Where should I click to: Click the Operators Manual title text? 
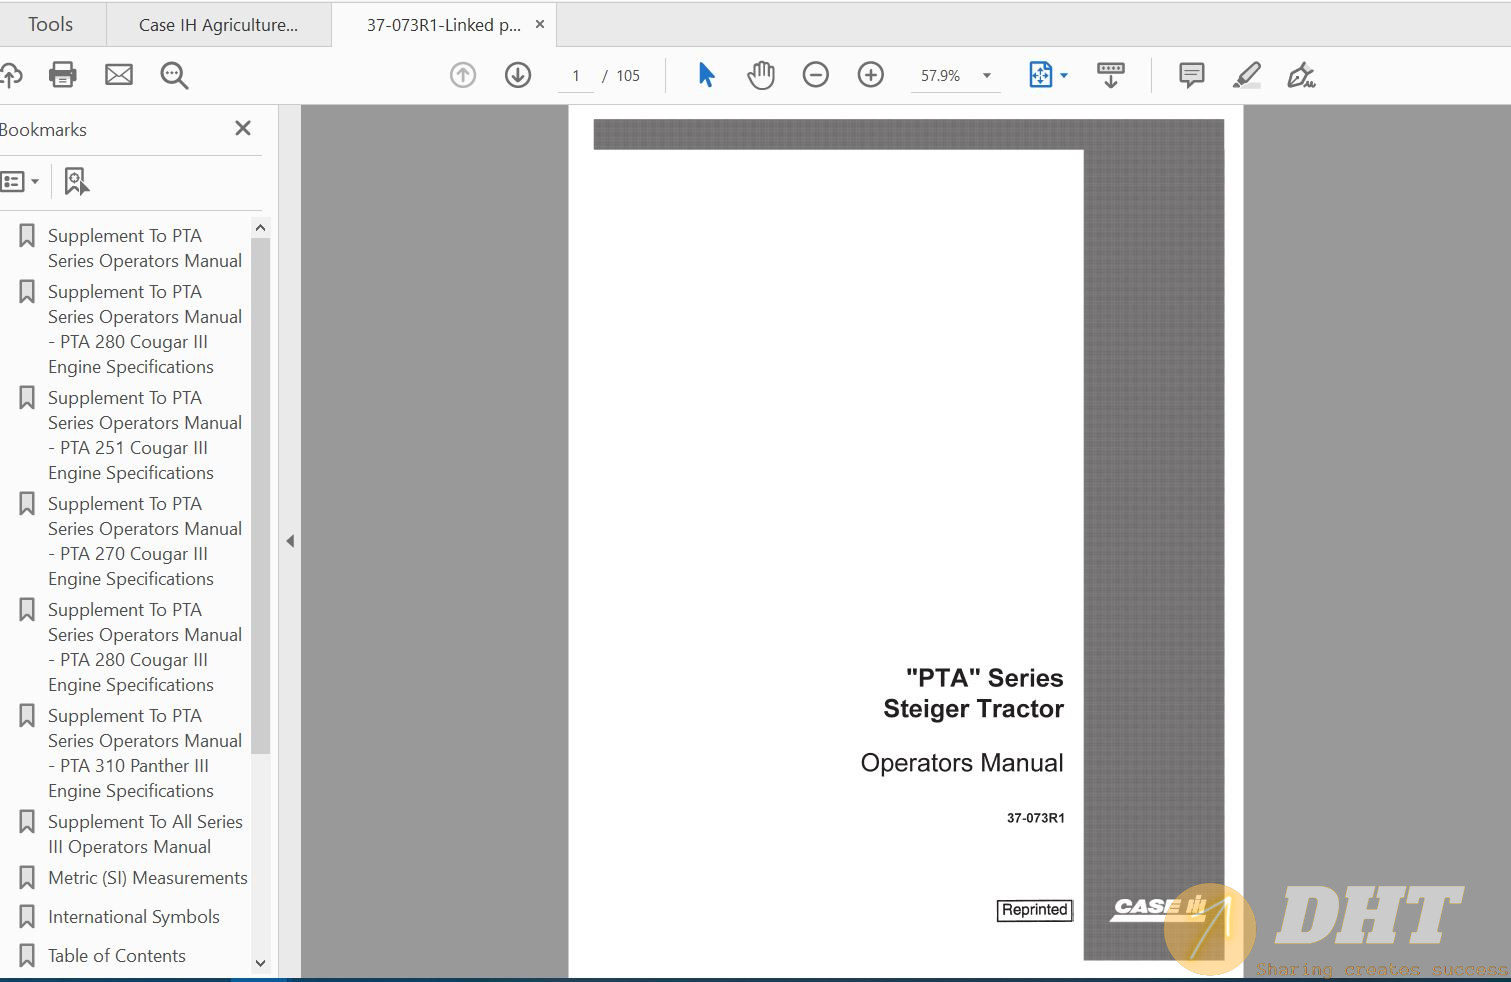(962, 763)
